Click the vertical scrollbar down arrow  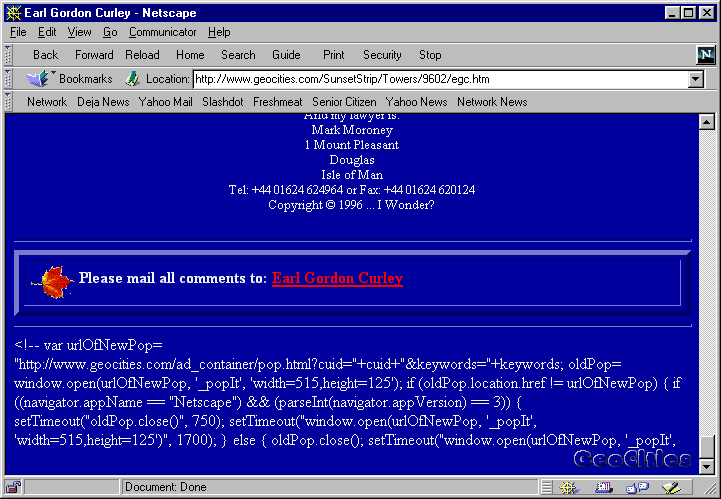[708, 467]
